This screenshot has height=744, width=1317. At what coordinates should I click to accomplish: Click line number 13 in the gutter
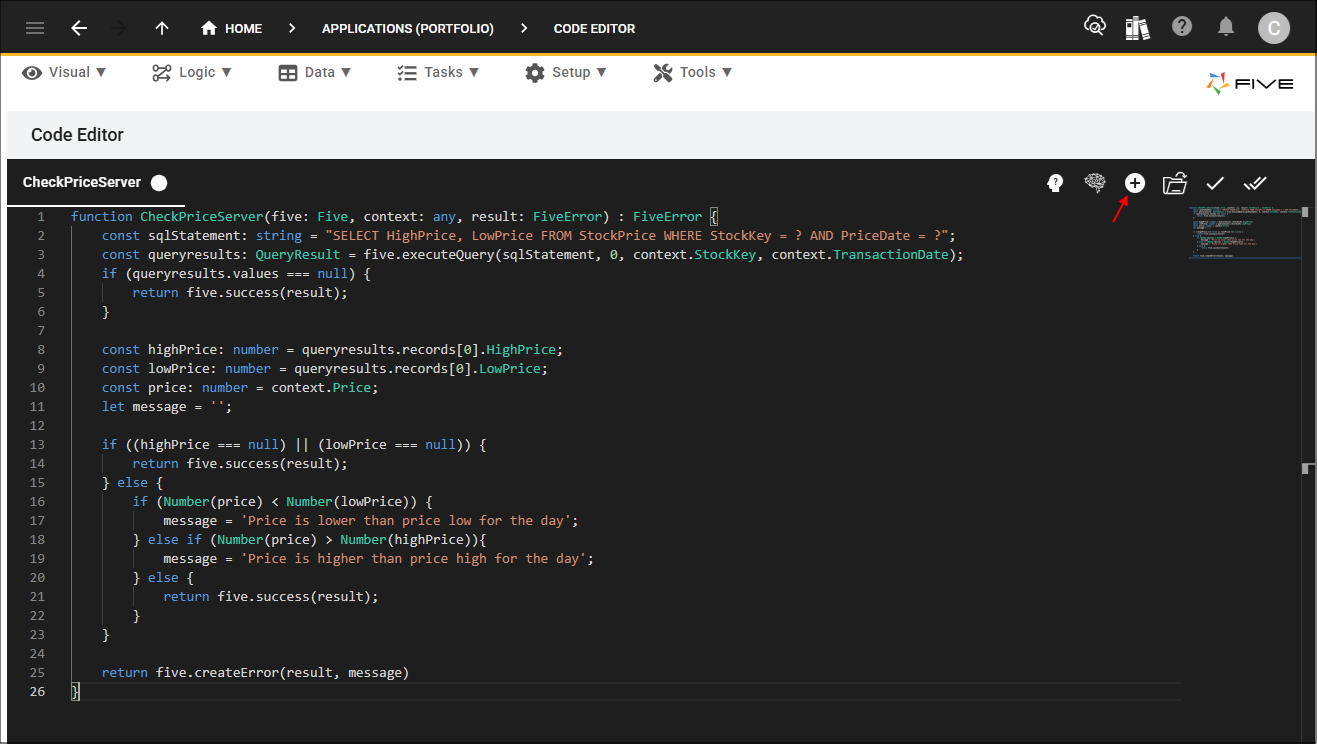pos(38,444)
